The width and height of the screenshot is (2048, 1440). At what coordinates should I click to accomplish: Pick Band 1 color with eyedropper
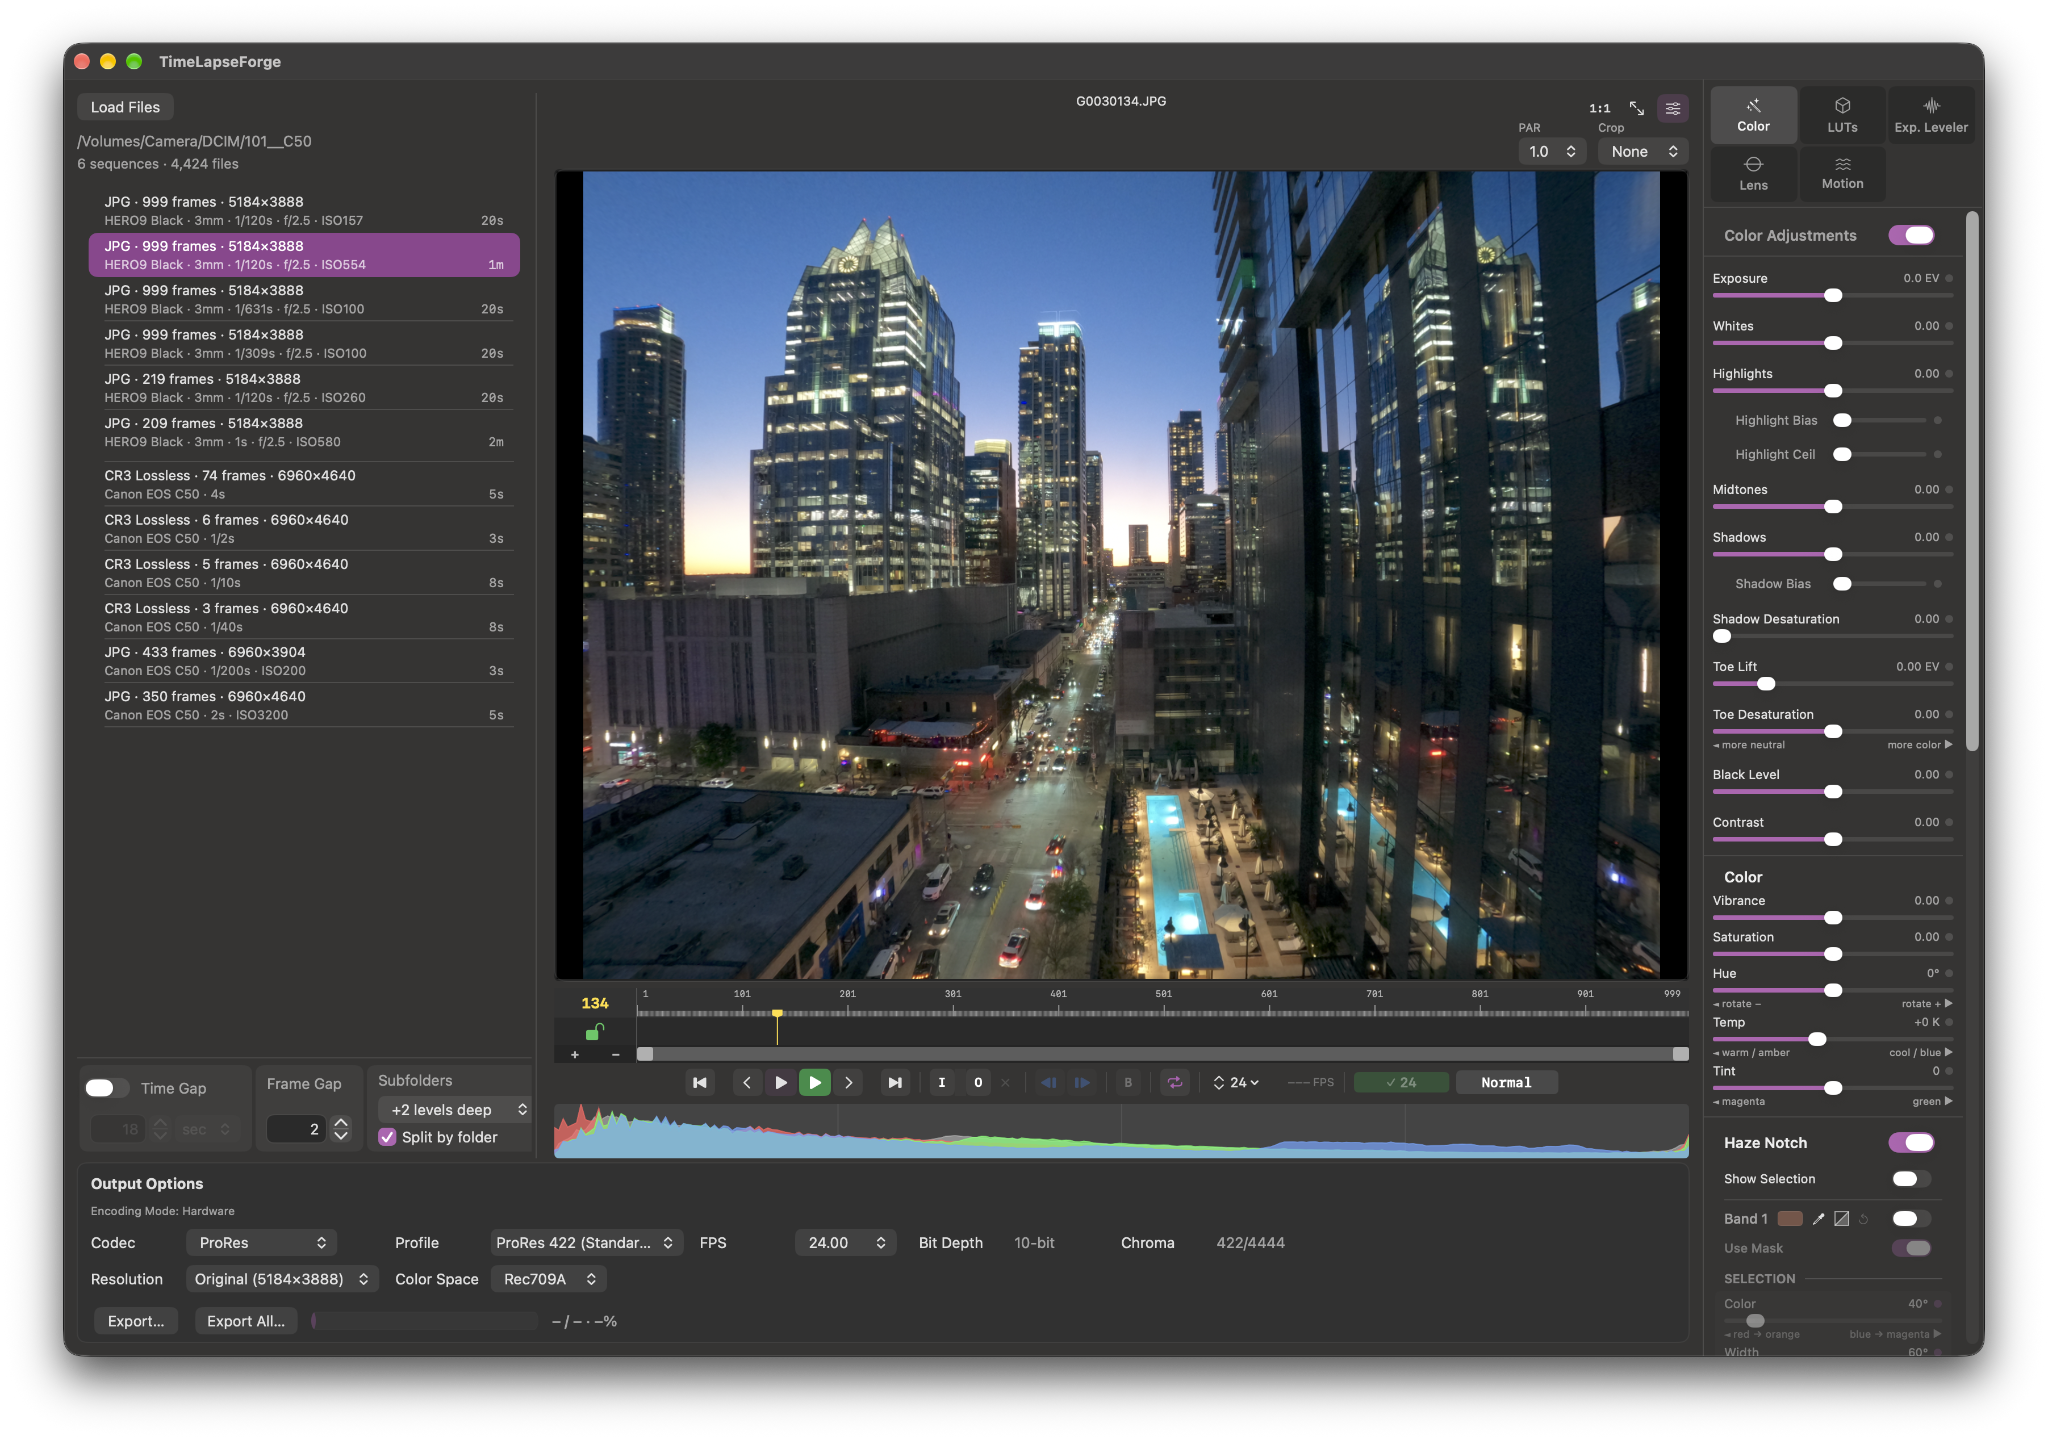pyautogui.click(x=1818, y=1218)
